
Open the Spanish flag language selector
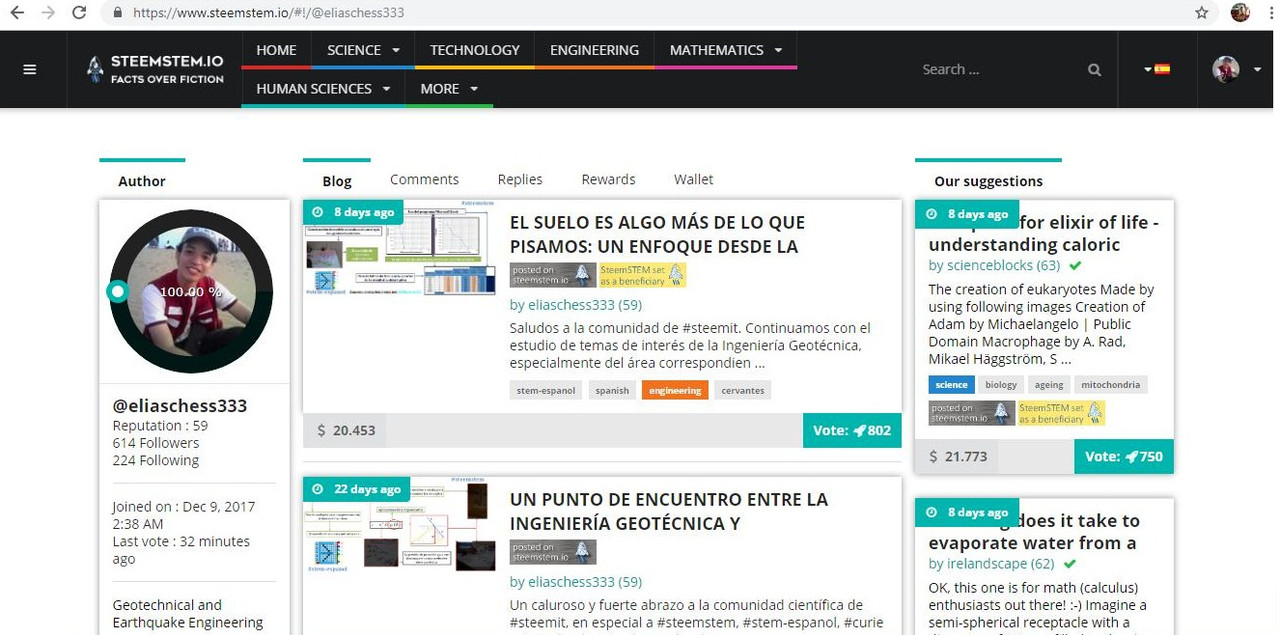pyautogui.click(x=1157, y=69)
